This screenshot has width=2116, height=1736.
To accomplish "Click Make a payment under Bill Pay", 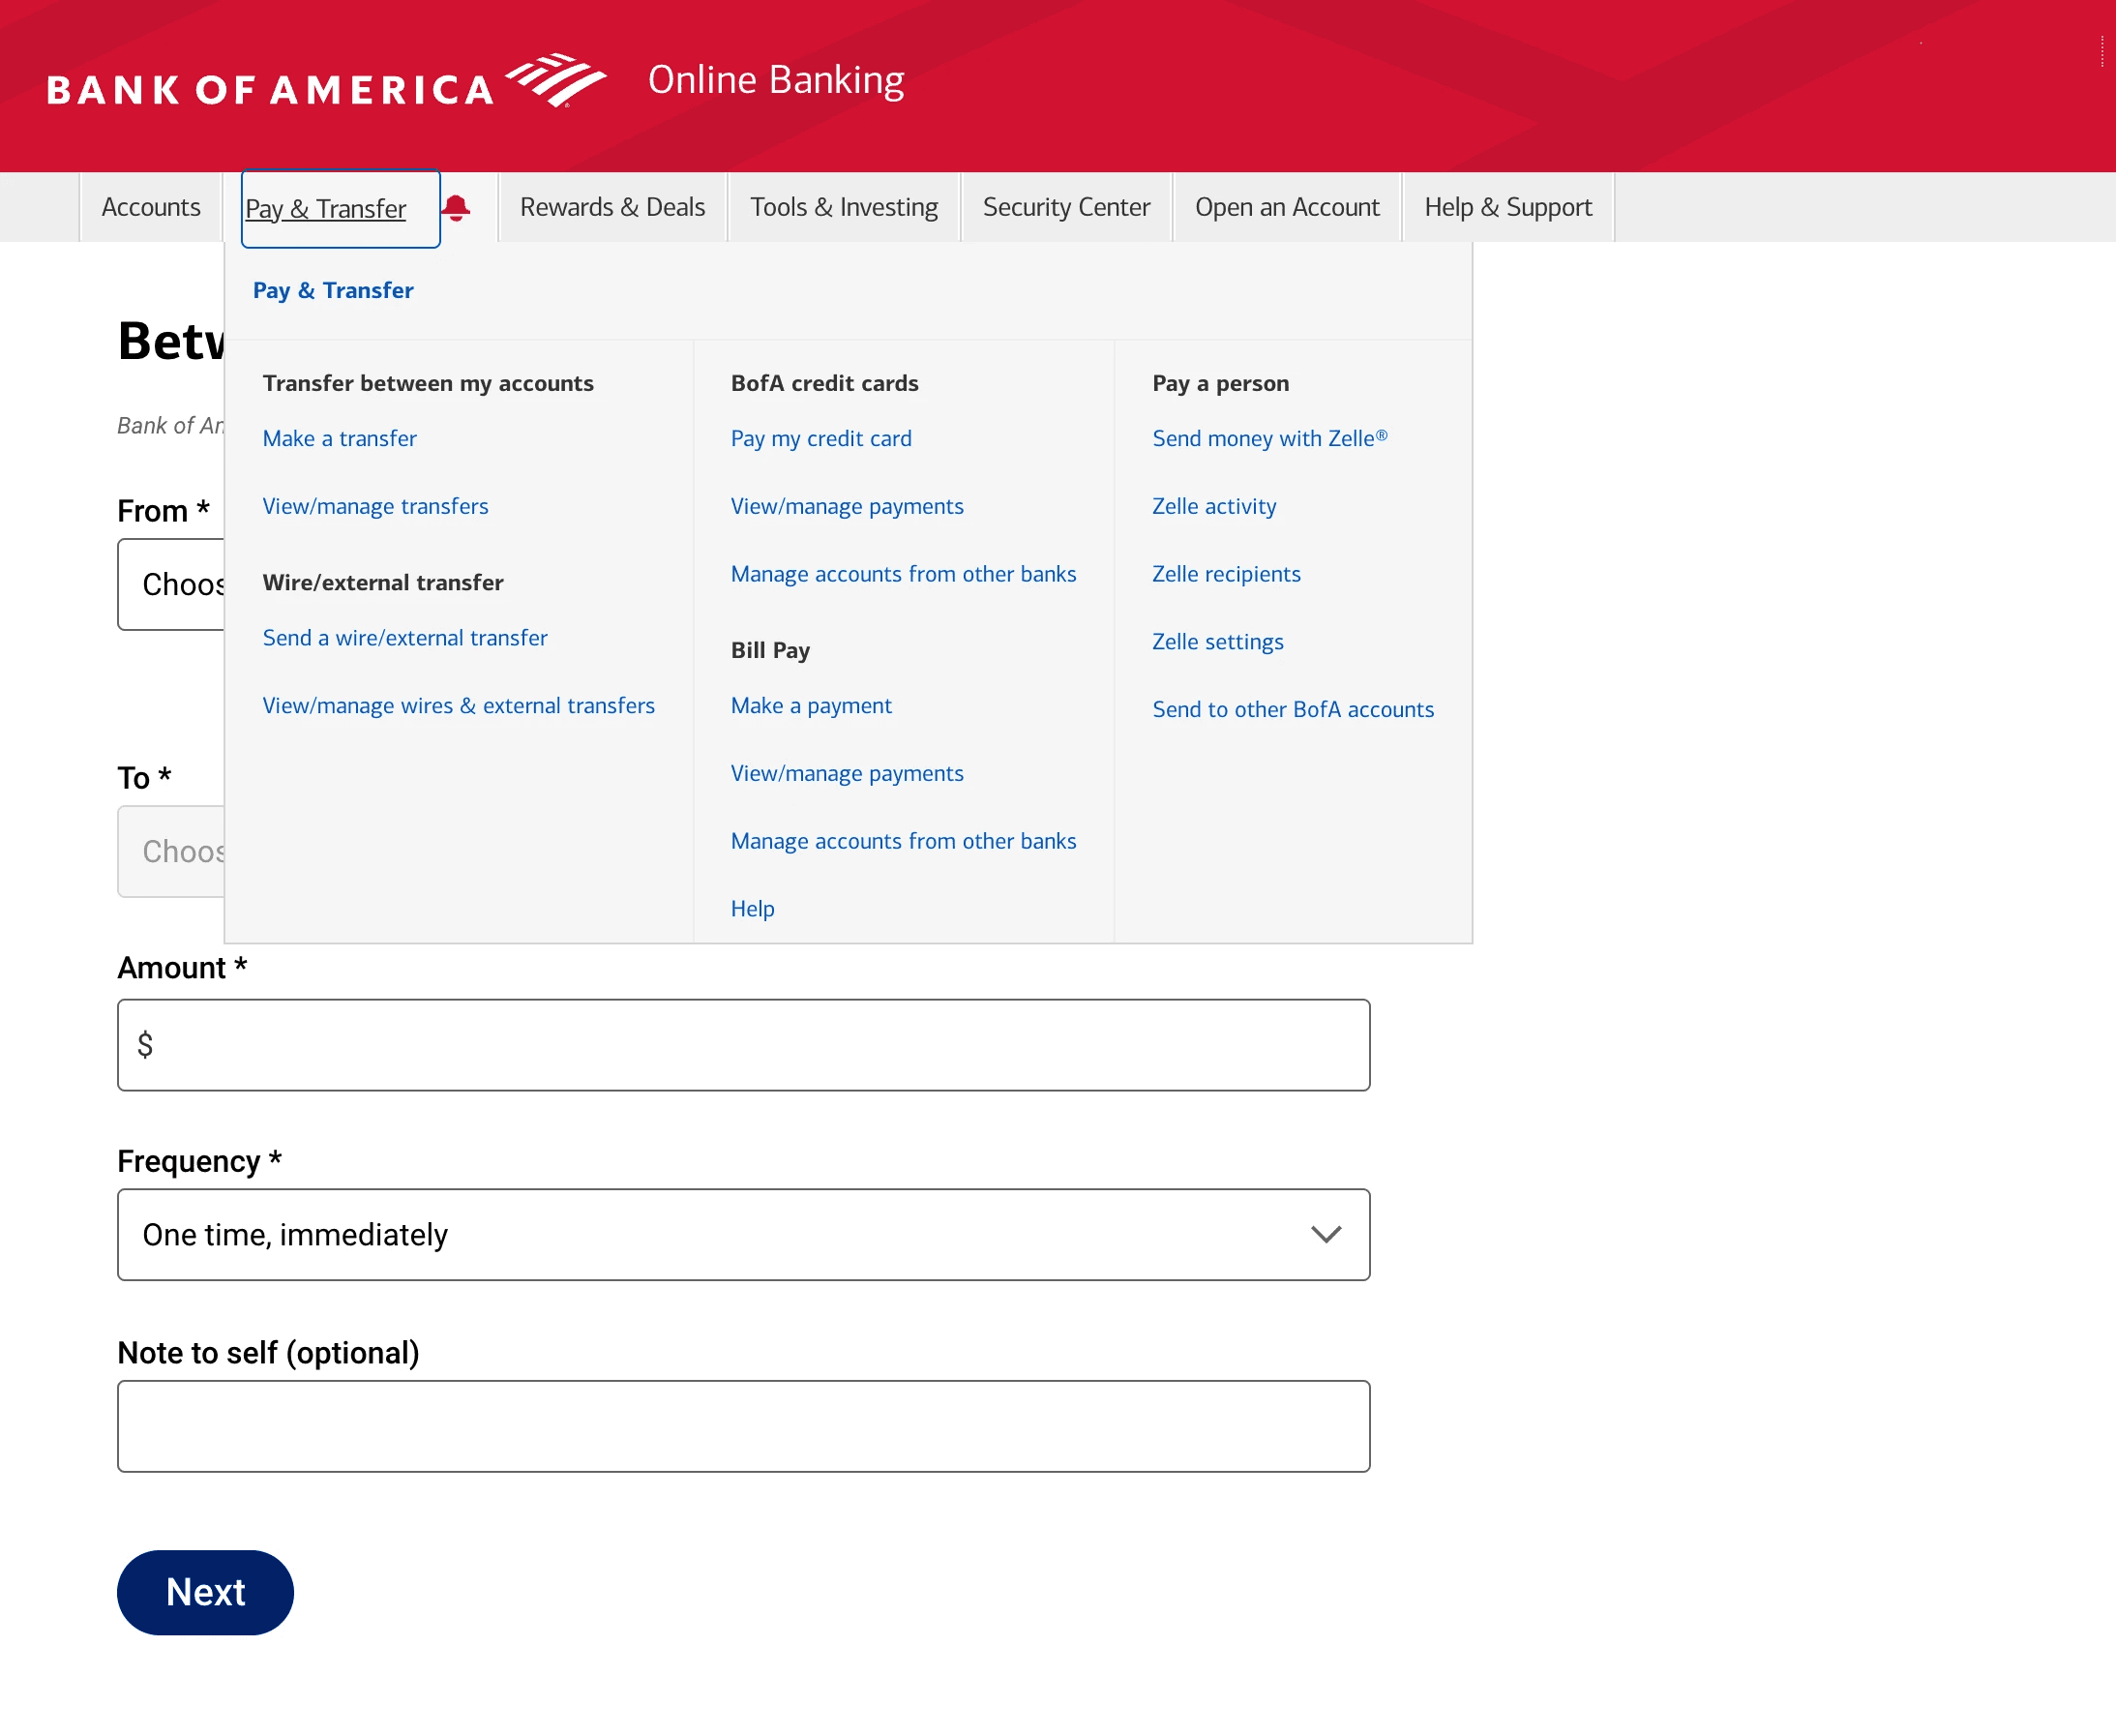I will [811, 706].
